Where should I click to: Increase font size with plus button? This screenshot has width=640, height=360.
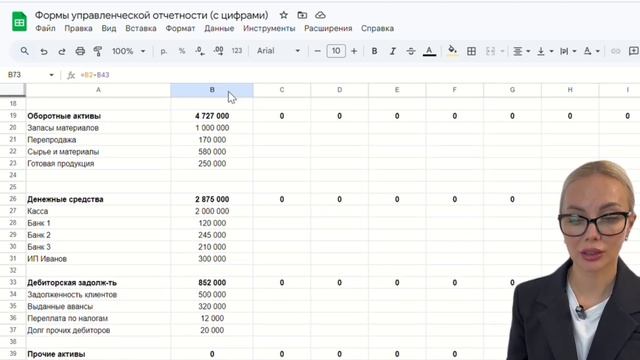354,51
